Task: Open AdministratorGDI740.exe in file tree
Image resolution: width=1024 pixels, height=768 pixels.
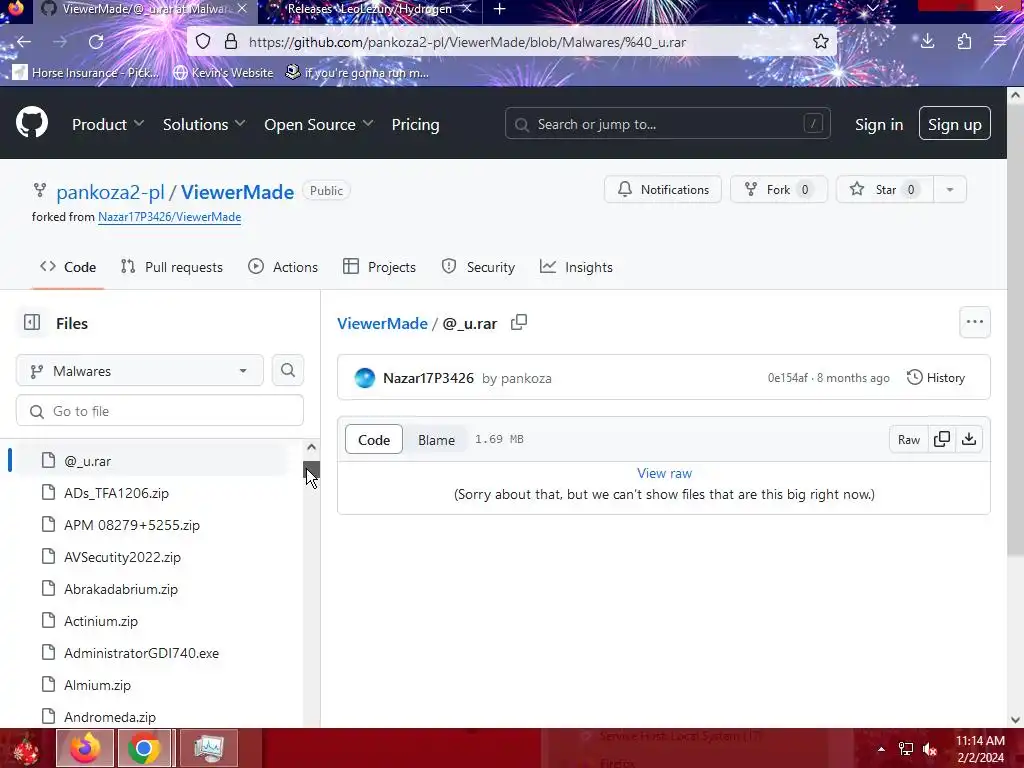Action: click(x=141, y=653)
